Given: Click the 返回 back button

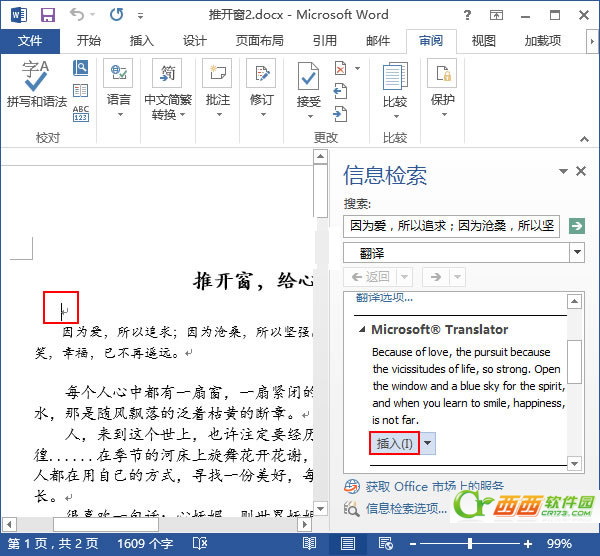Looking at the screenshot, I should point(370,277).
